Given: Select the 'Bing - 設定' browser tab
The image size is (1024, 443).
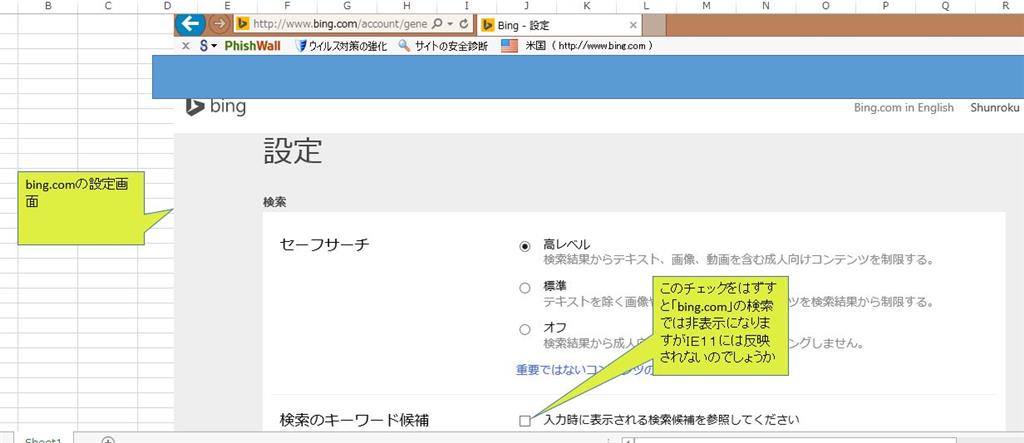Looking at the screenshot, I should pyautogui.click(x=560, y=25).
